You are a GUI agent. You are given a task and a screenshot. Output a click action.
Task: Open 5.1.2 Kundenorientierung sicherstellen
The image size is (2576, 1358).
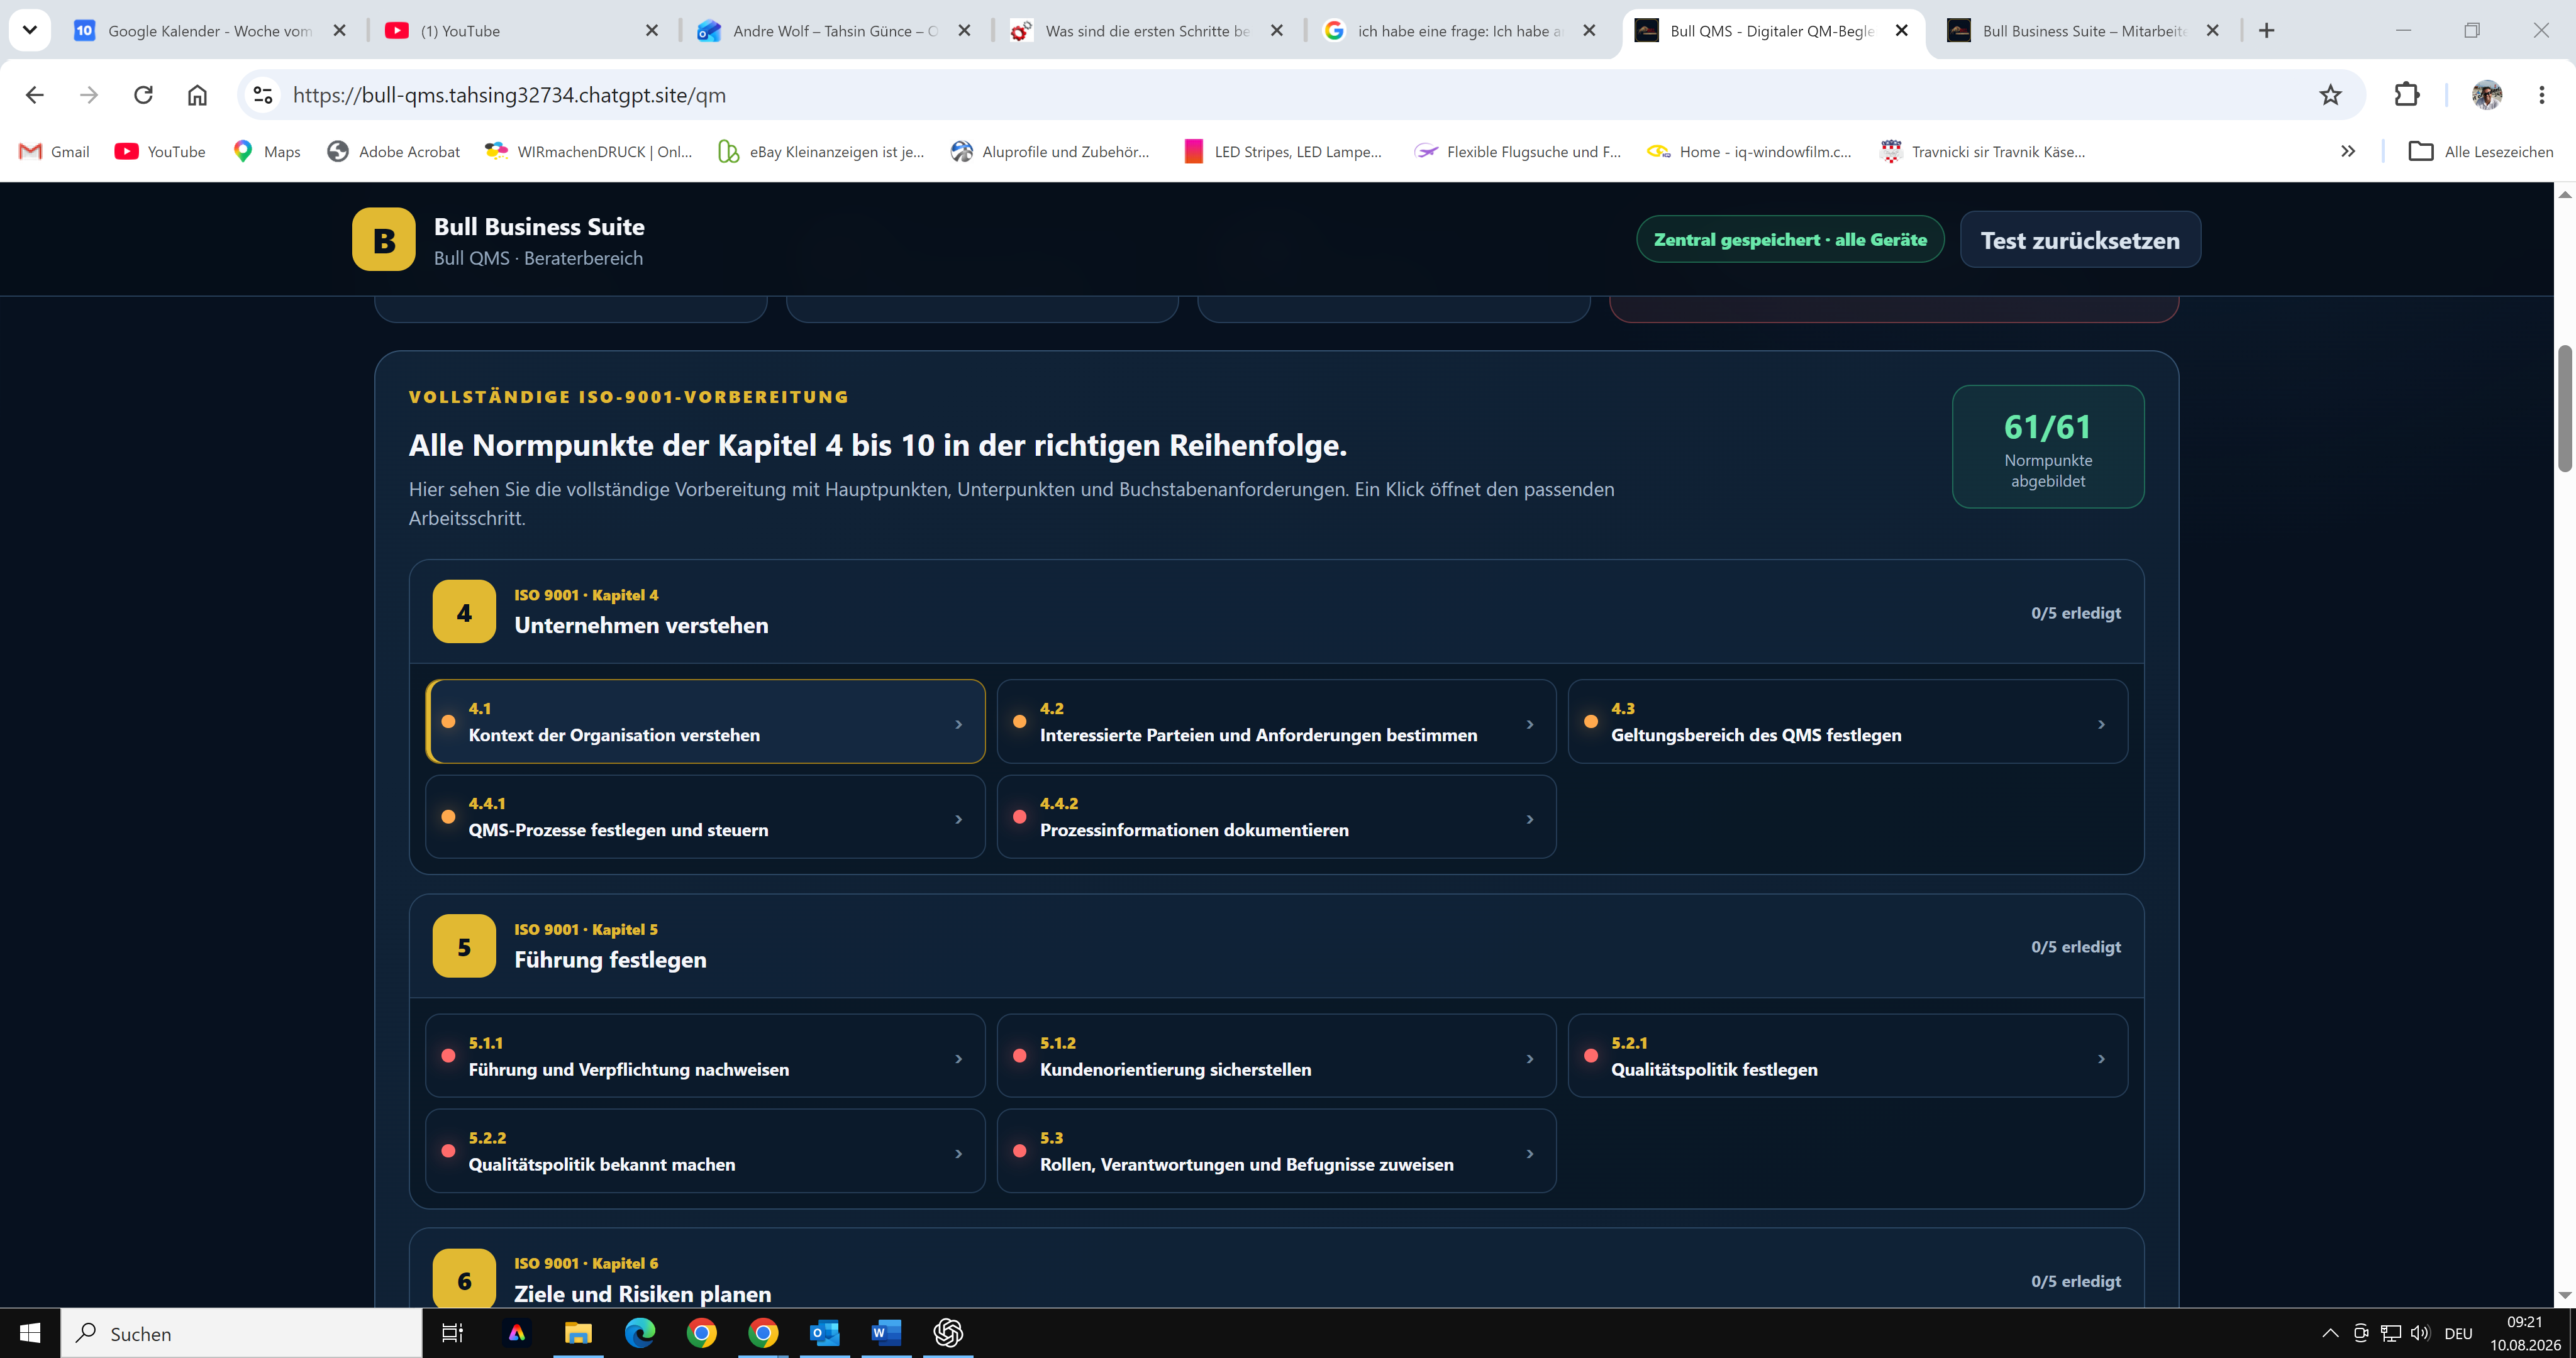[x=1276, y=1056]
